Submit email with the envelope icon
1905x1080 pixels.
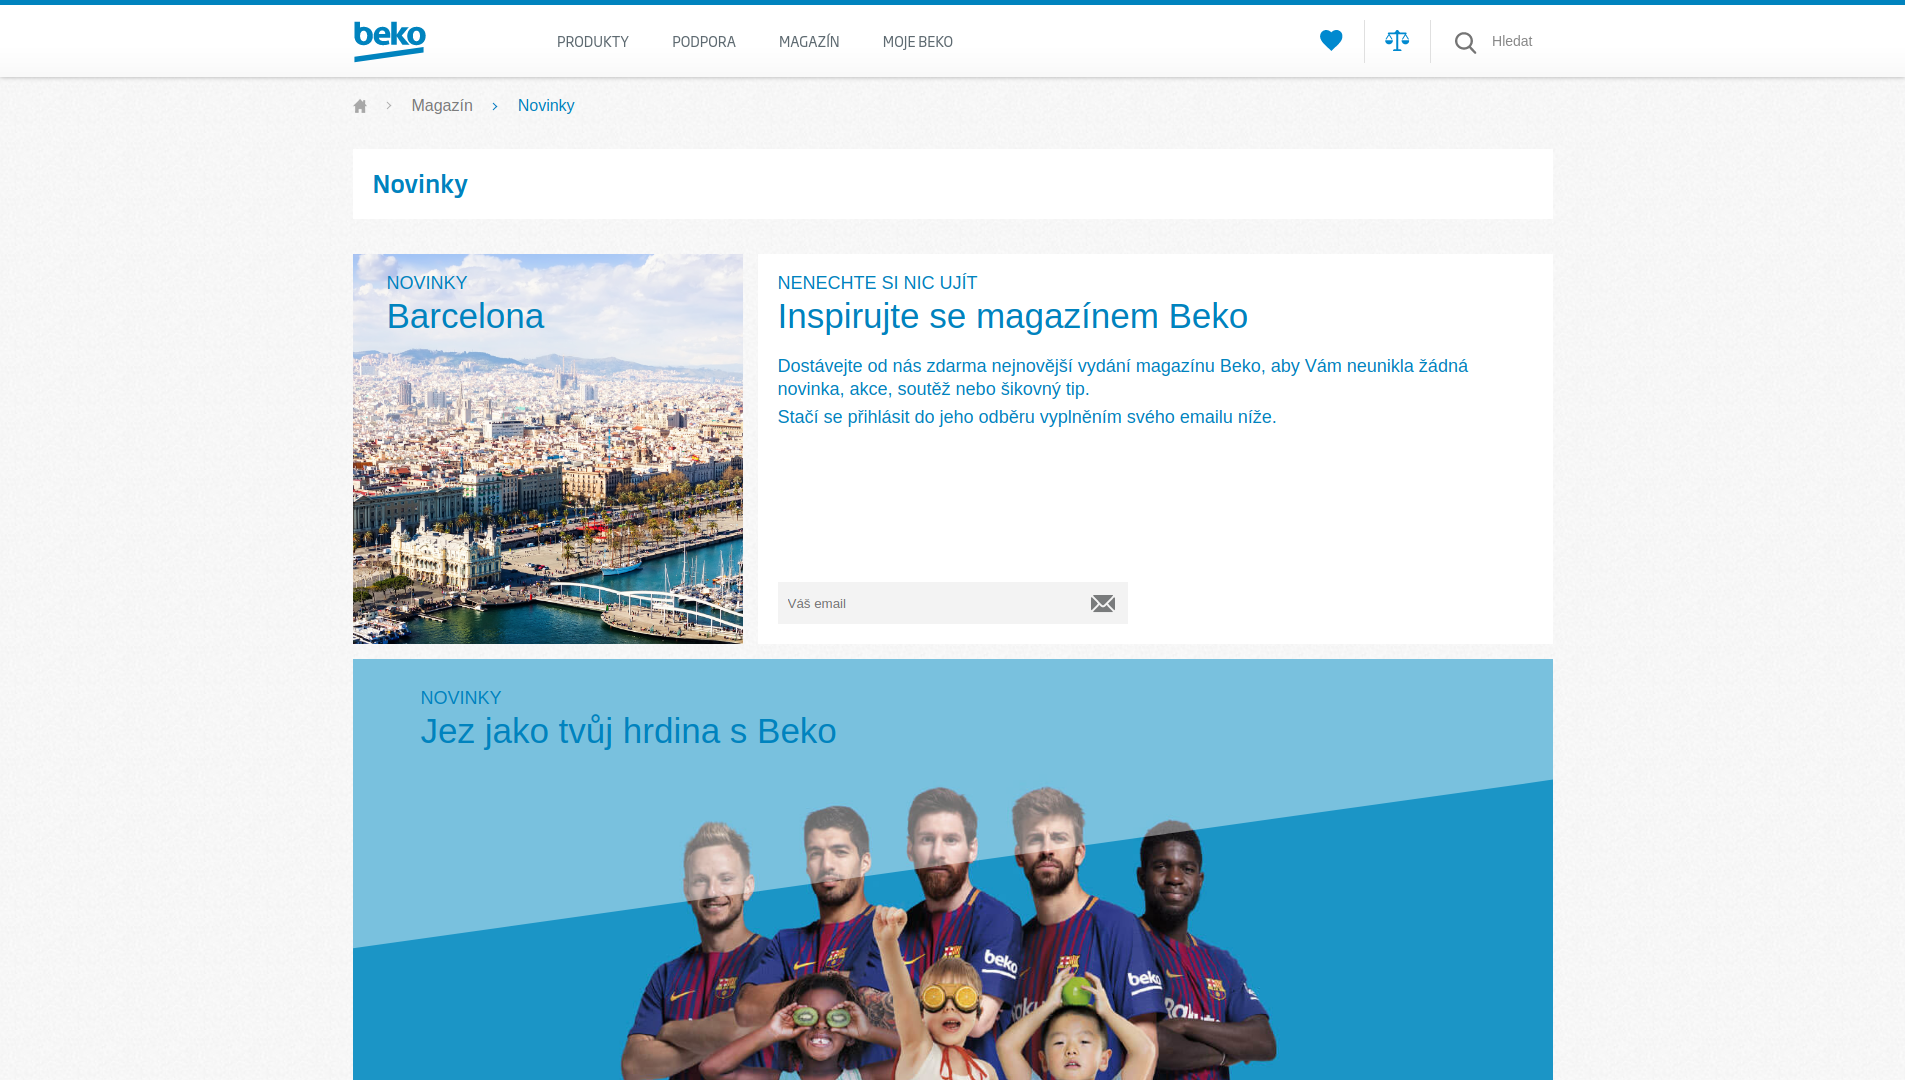coord(1103,603)
